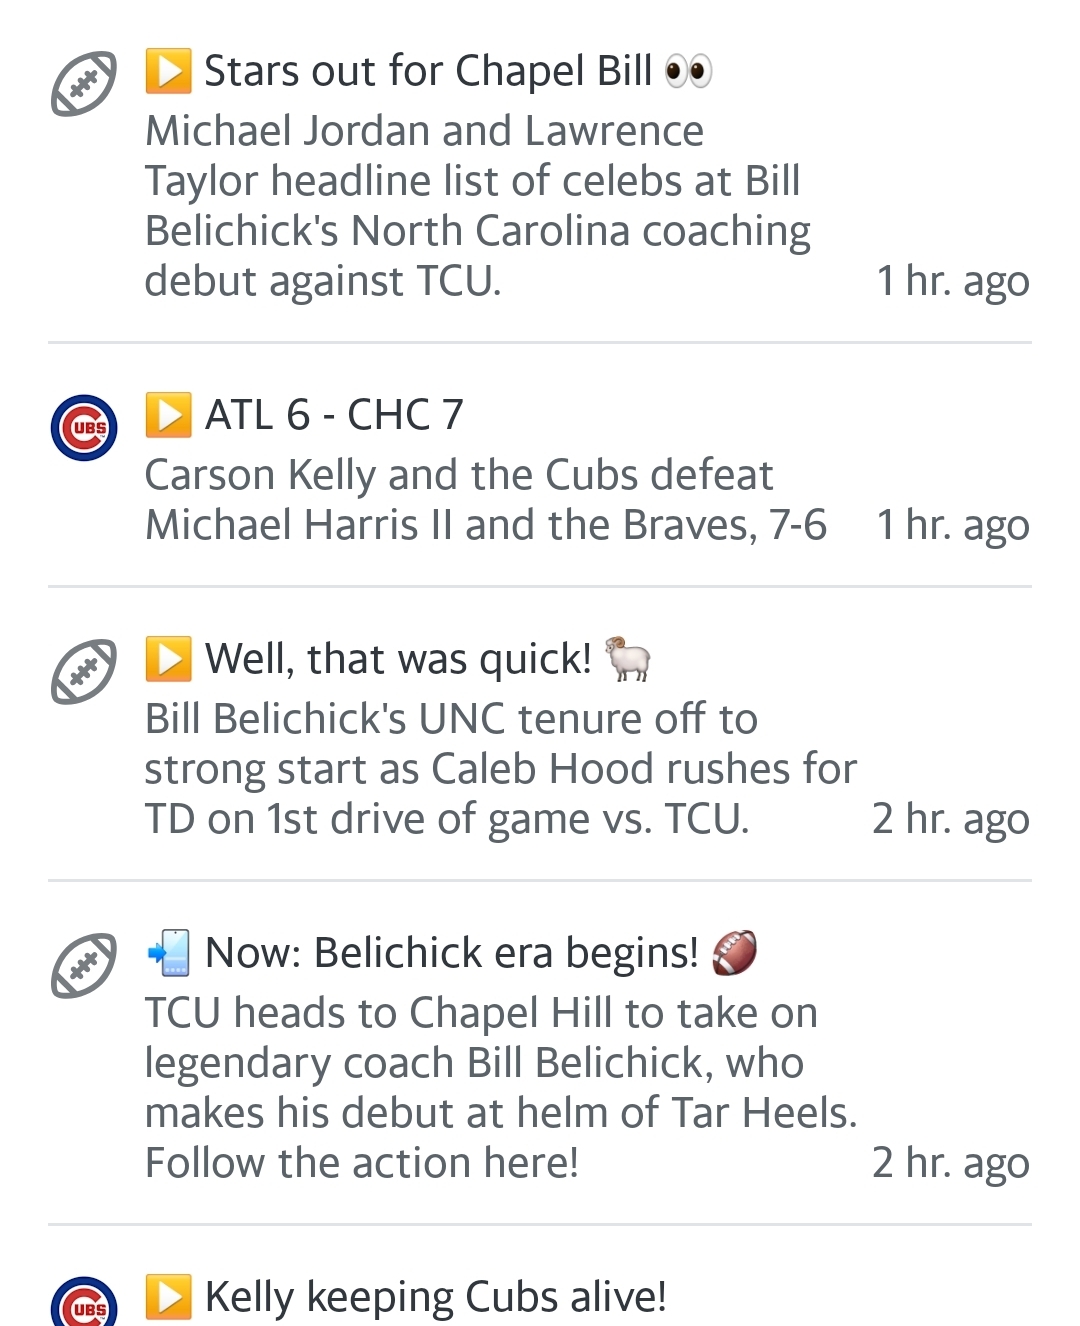The width and height of the screenshot is (1080, 1326).
Task: Tap play icon before Kelly keeping Cubs alive
Action: pyautogui.click(x=168, y=1297)
